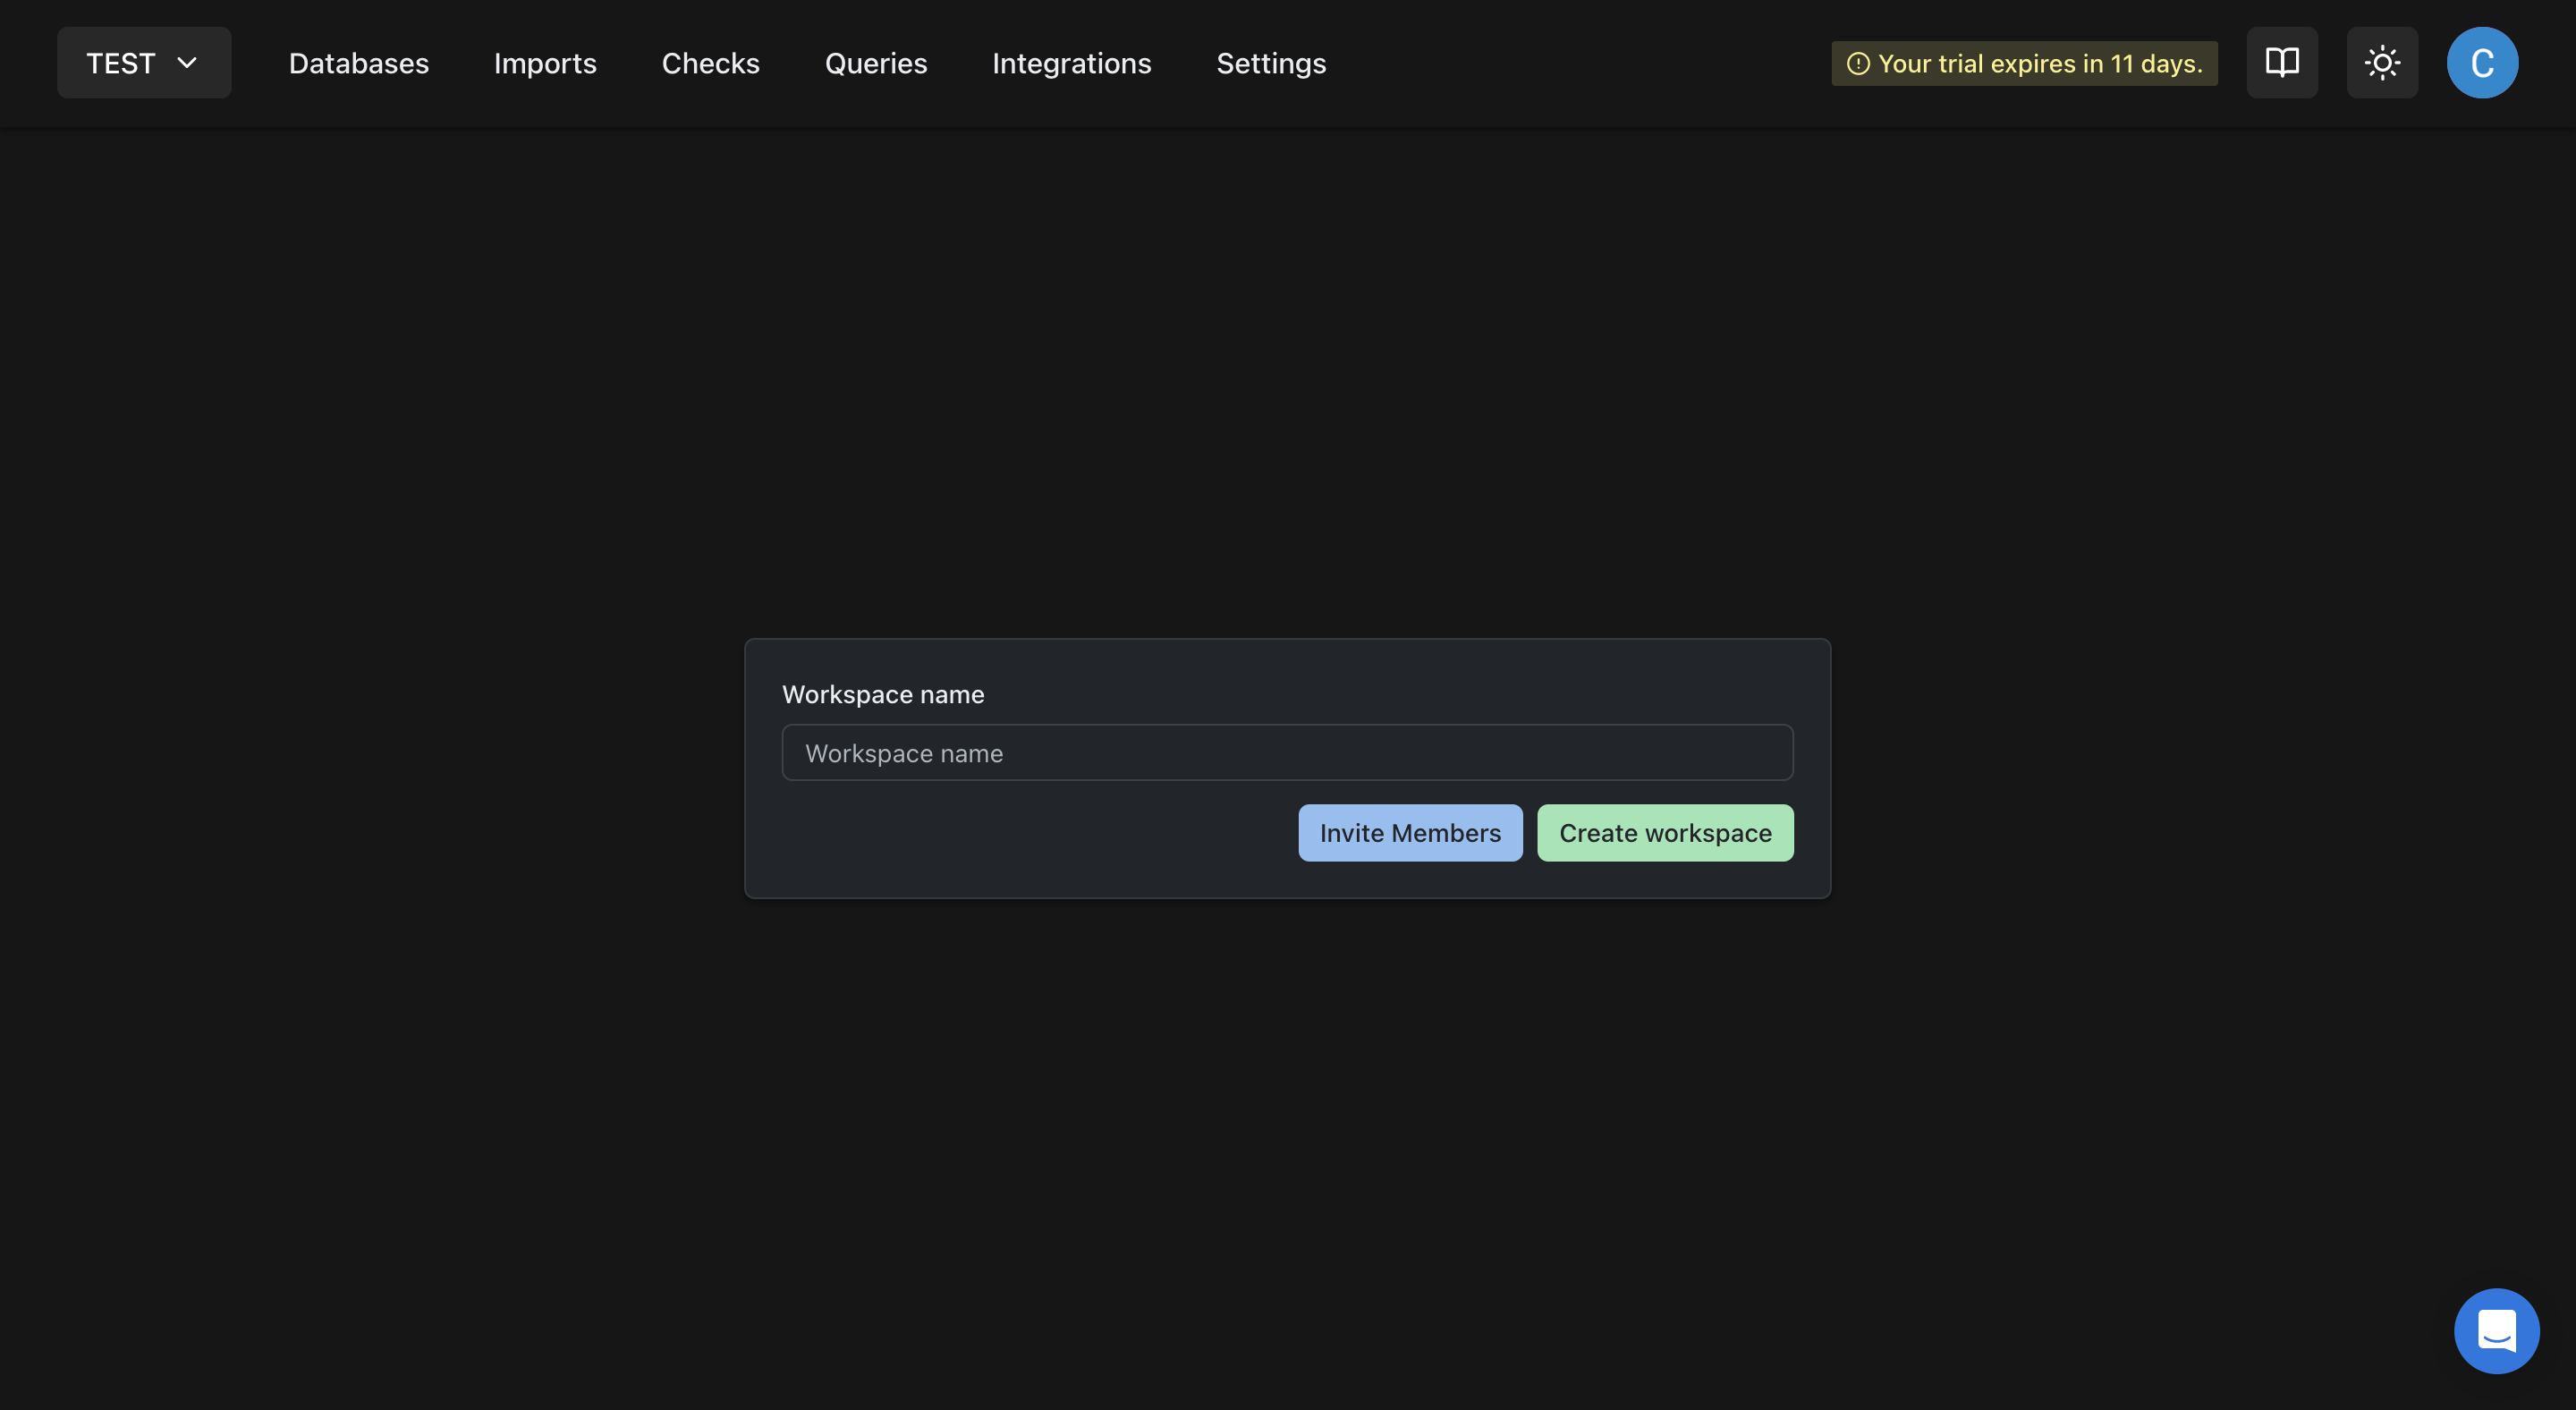The width and height of the screenshot is (2576, 1410).
Task: Click the Create workspace button
Action: [x=1664, y=832]
